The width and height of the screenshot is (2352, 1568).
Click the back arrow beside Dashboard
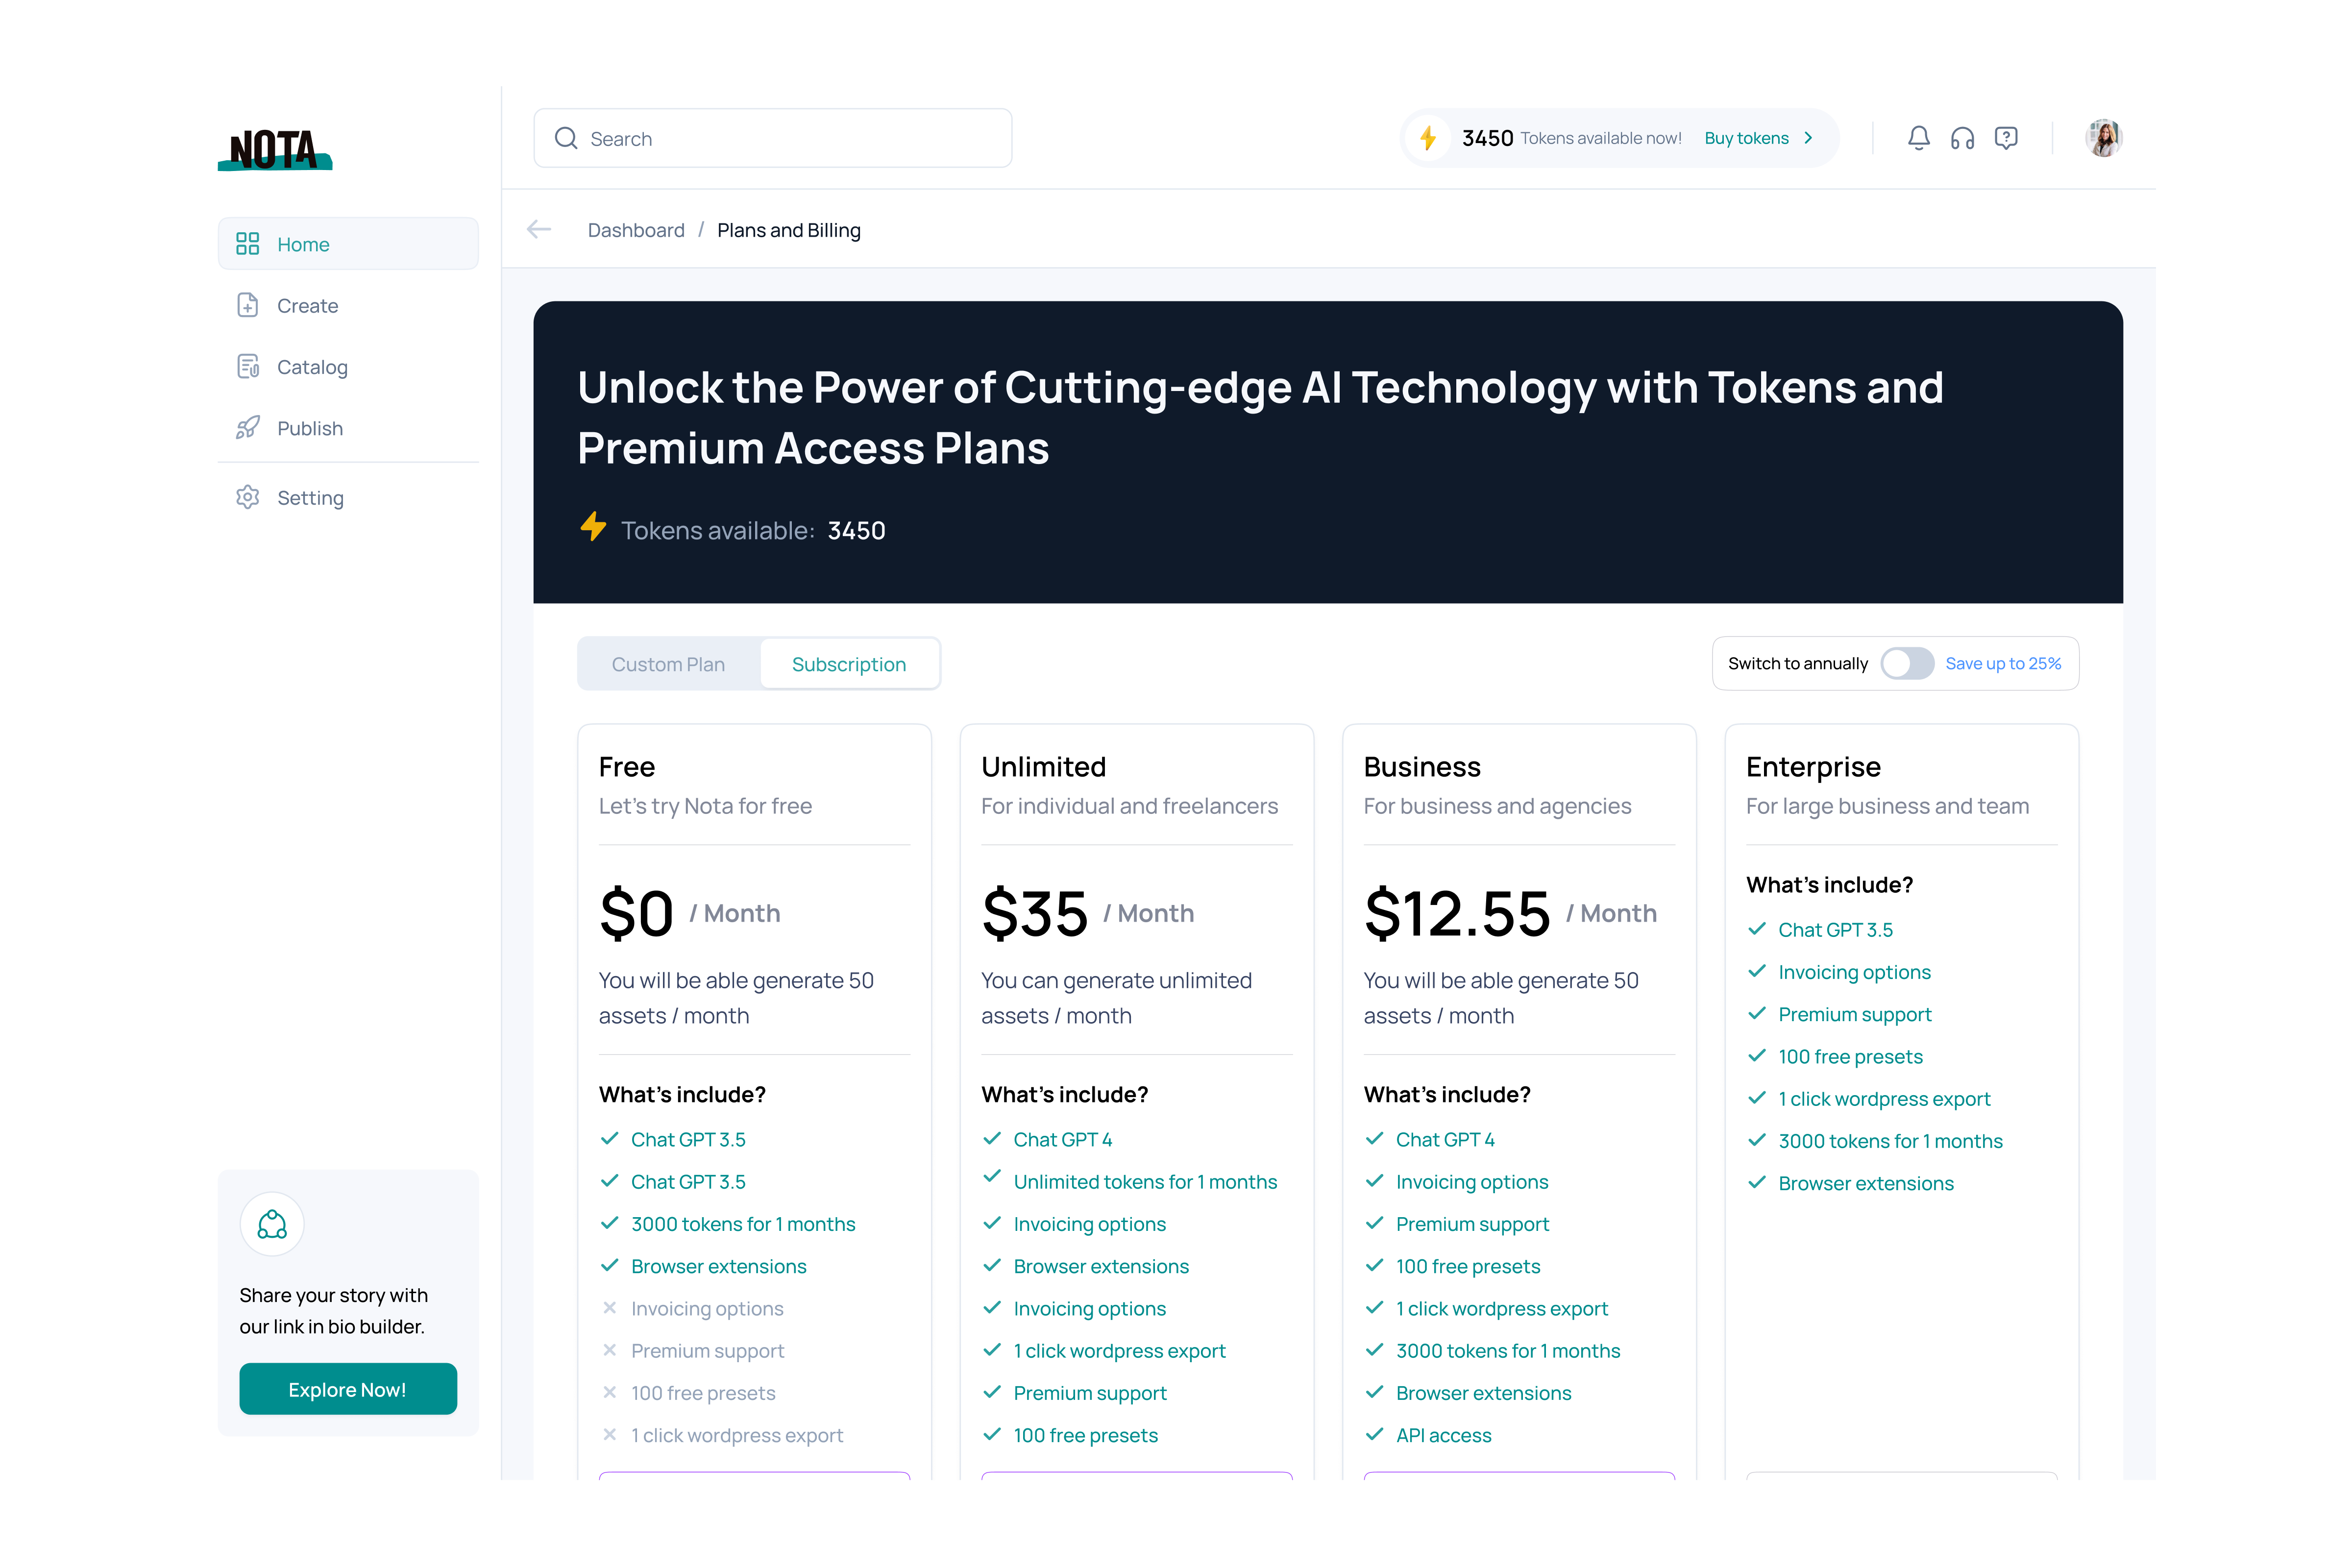pyautogui.click(x=539, y=230)
